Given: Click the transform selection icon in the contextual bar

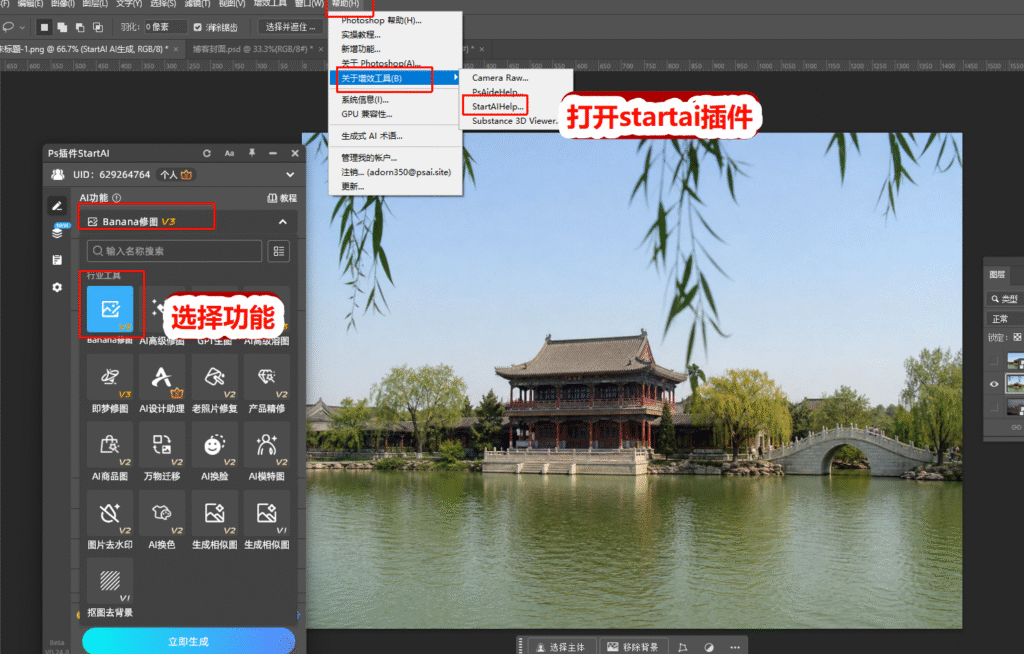Looking at the screenshot, I should click(x=682, y=647).
